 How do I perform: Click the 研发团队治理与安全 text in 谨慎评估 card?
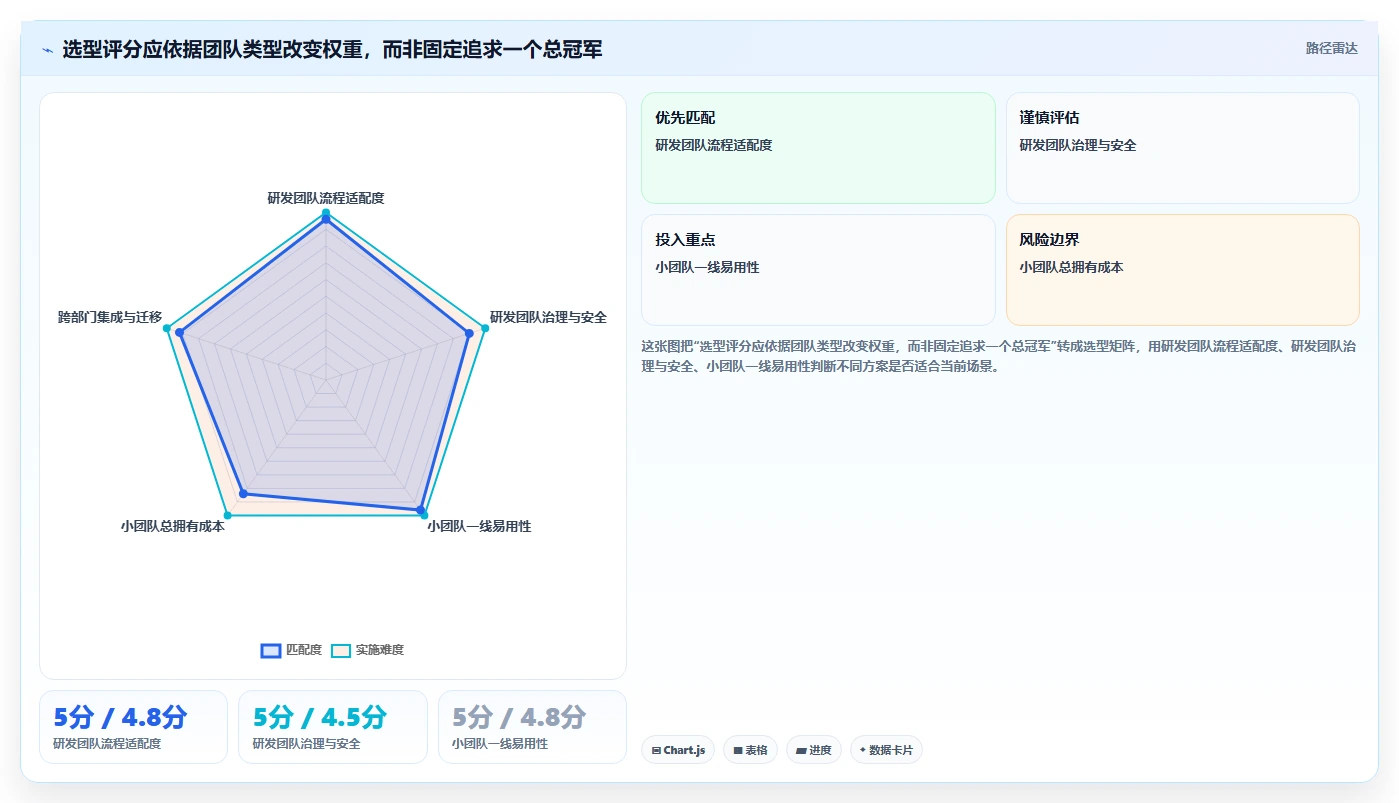pyautogui.click(x=1078, y=145)
